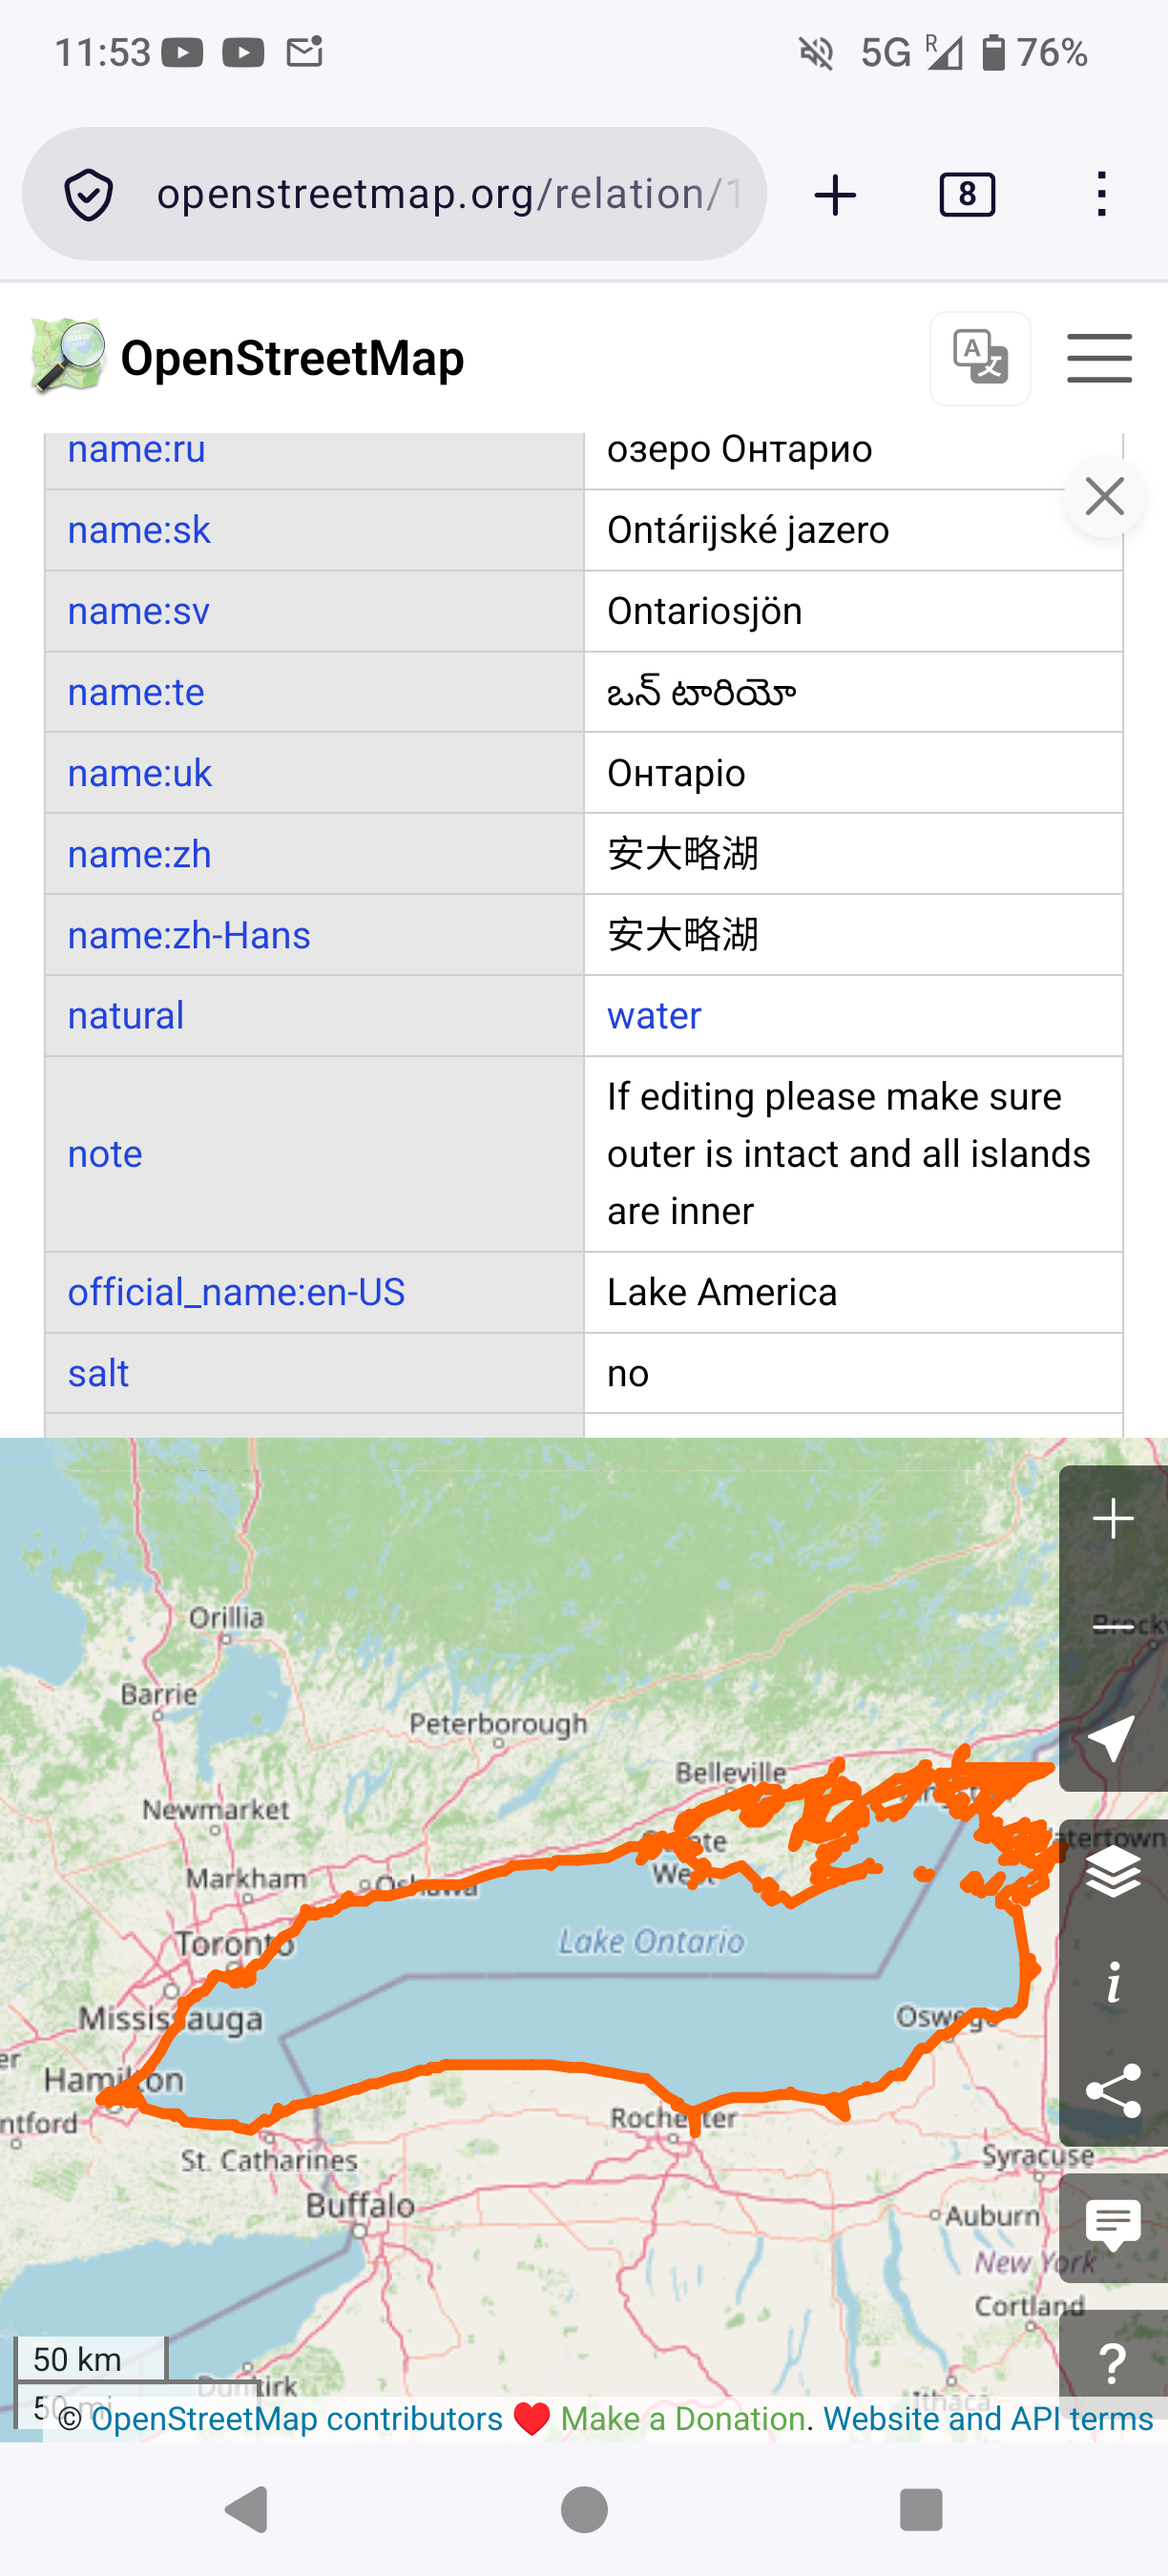Close the relation details panel
Screen dimensions: 1168x2576
click(1104, 497)
